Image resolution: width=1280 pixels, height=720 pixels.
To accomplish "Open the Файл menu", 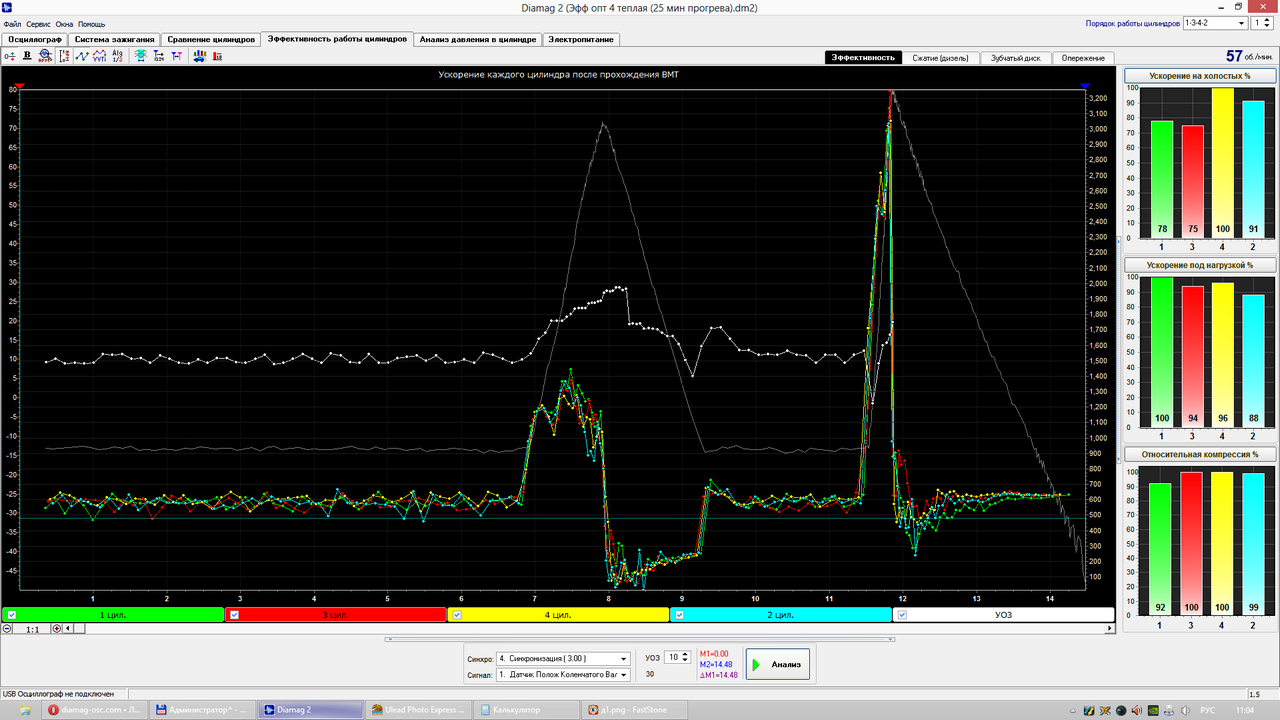I will pyautogui.click(x=12, y=23).
